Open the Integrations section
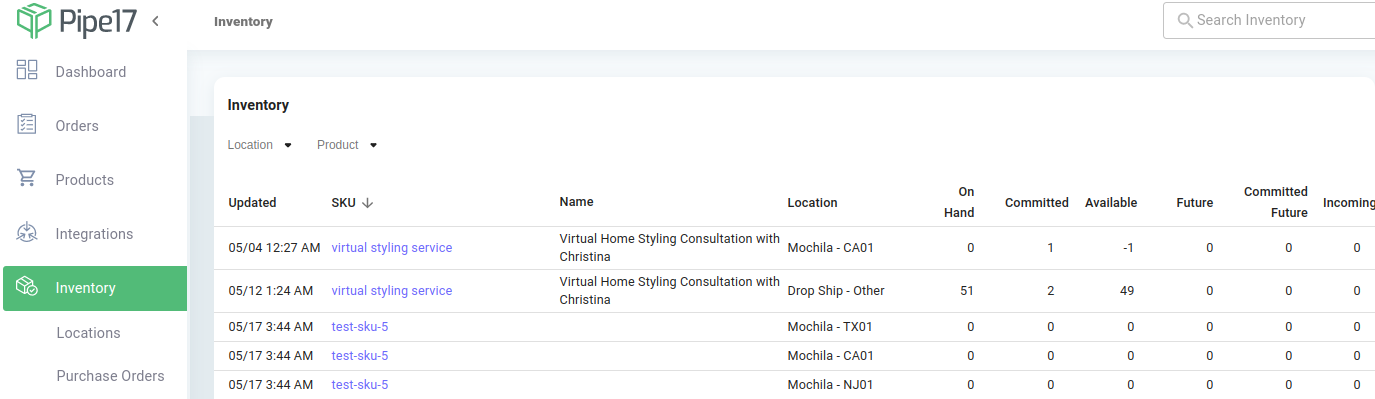 pos(94,234)
